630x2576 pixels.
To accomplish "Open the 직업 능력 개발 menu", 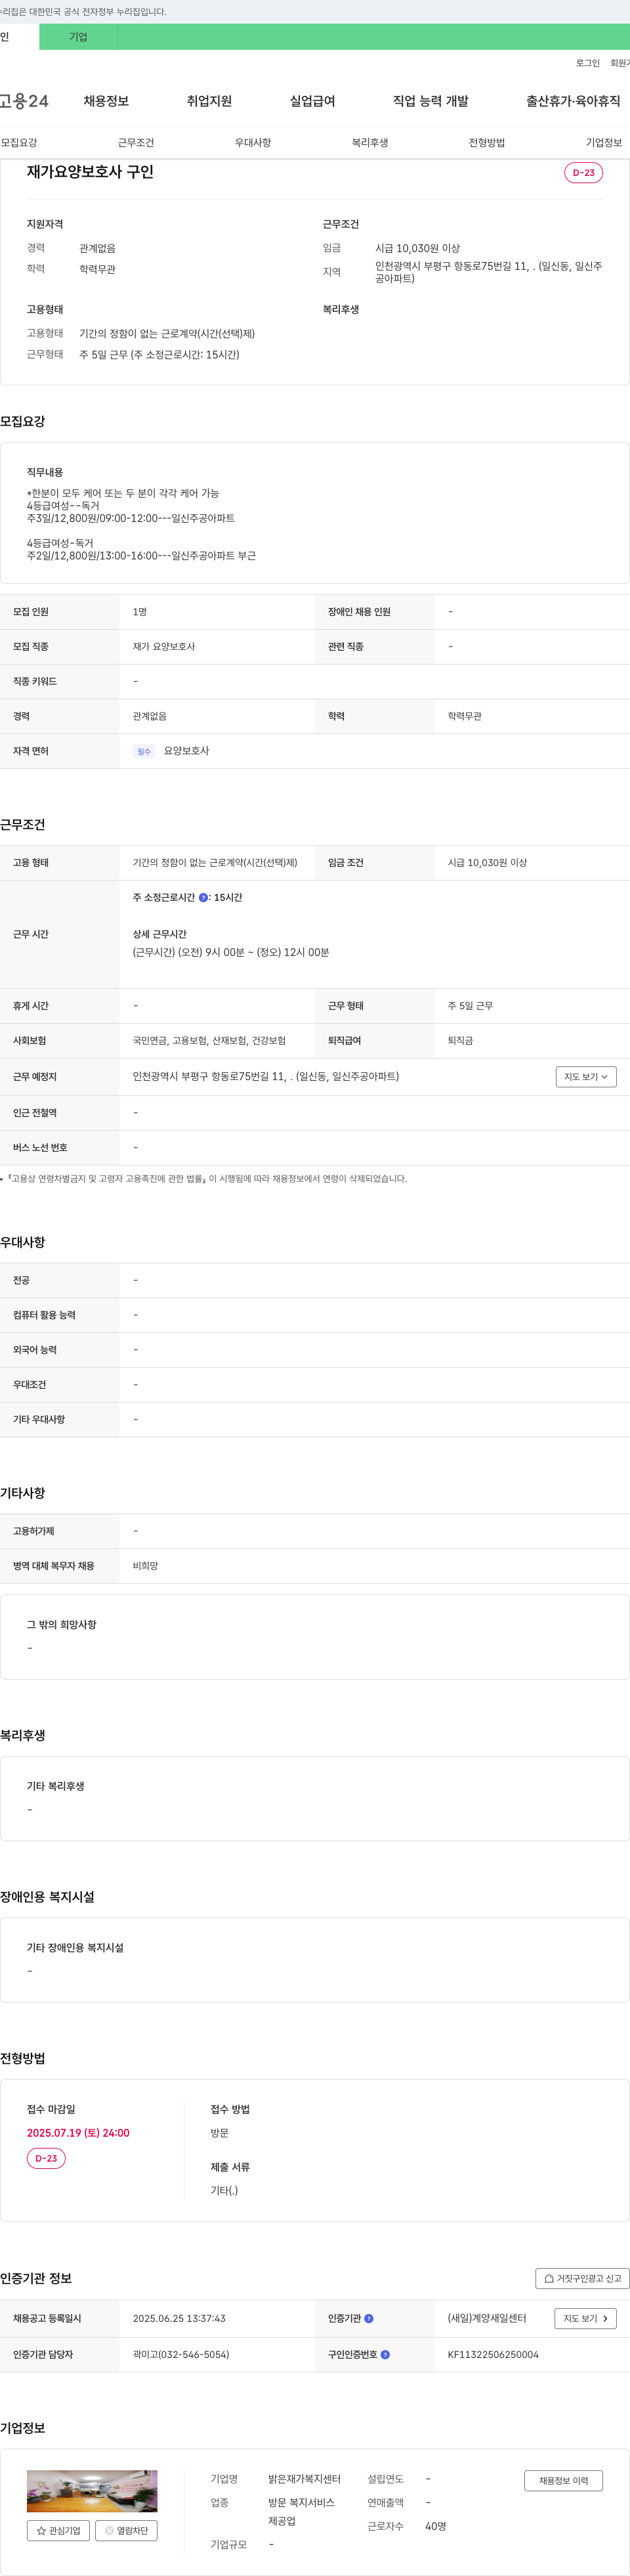I will (x=430, y=101).
